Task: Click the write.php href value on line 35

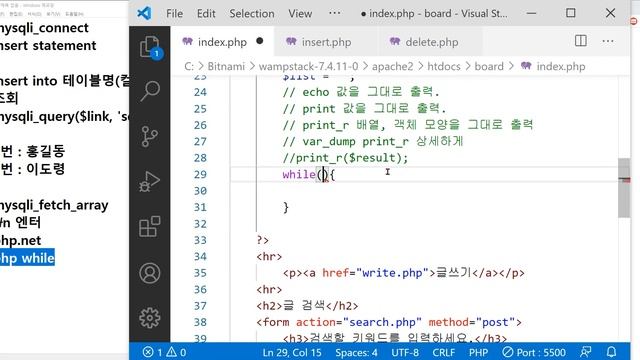Action: pos(392,273)
